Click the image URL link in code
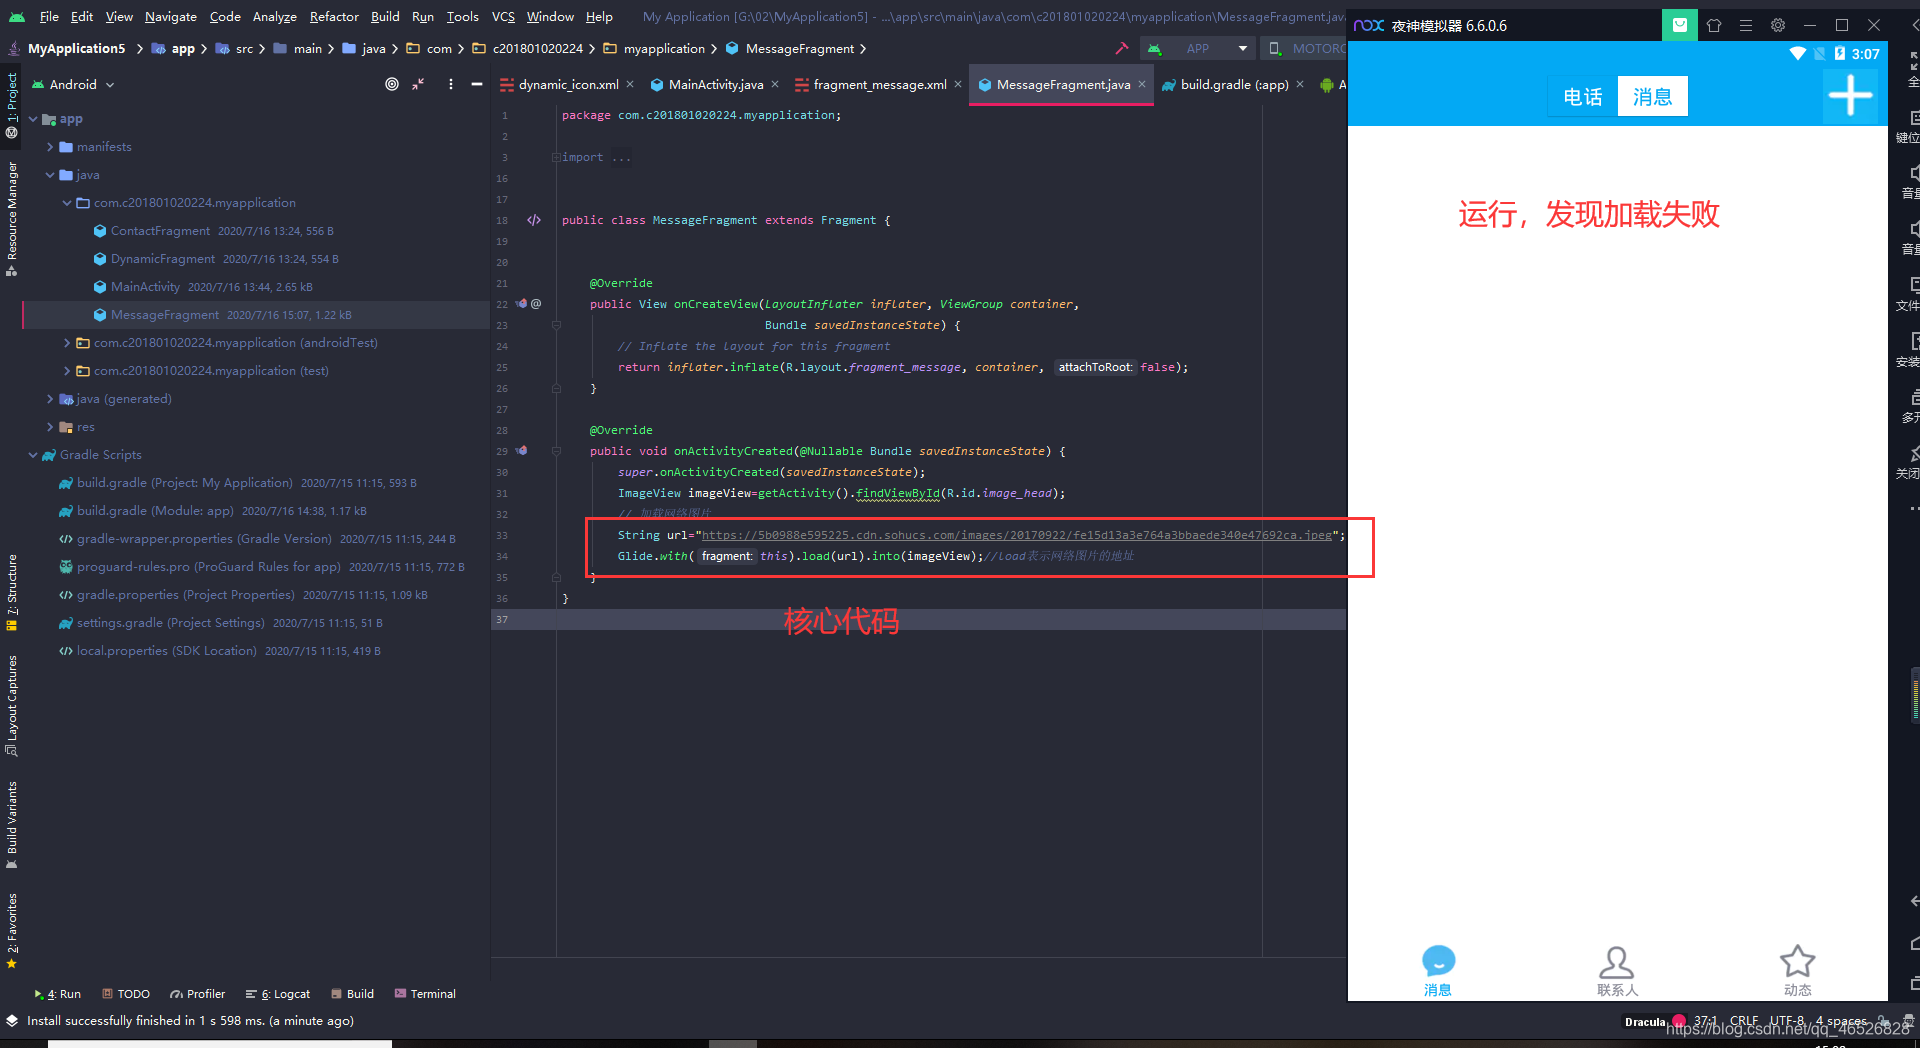 1017,535
